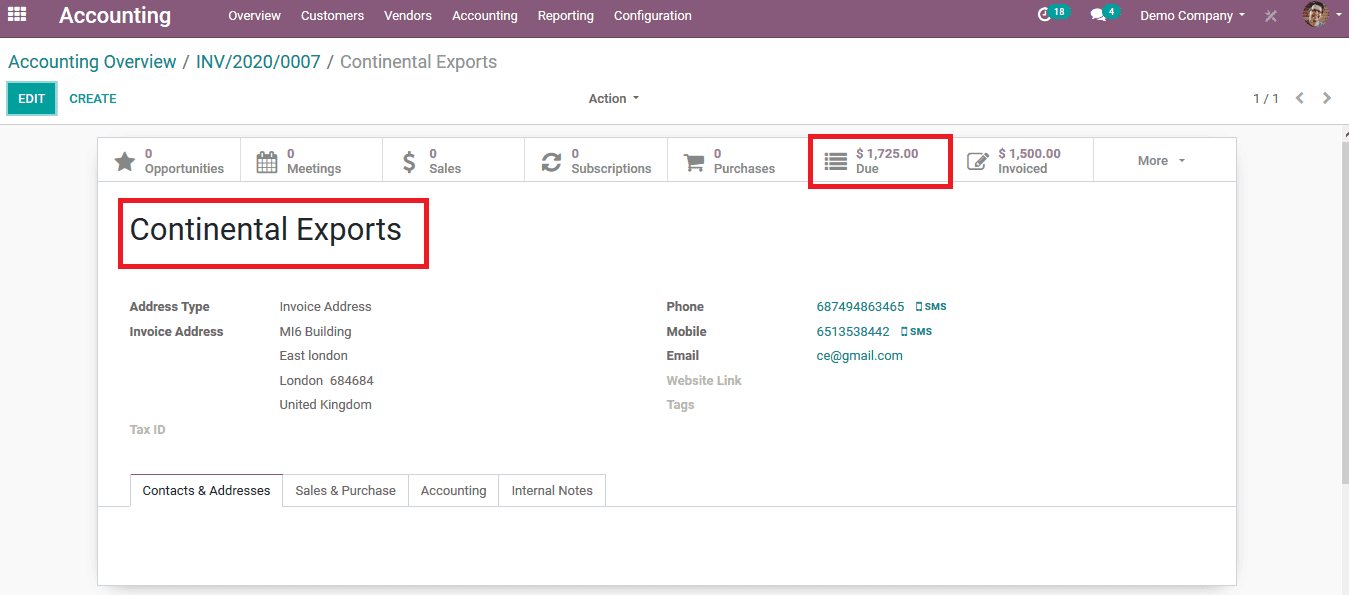The width and height of the screenshot is (1349, 595).
Task: Click the debug tools cross icon
Action: pos(1271,16)
